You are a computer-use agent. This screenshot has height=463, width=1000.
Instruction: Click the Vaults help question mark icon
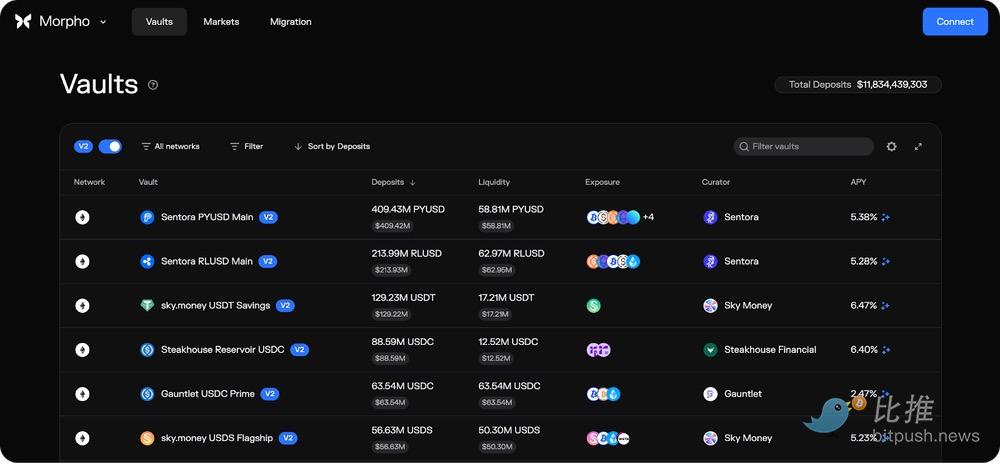pyautogui.click(x=153, y=85)
